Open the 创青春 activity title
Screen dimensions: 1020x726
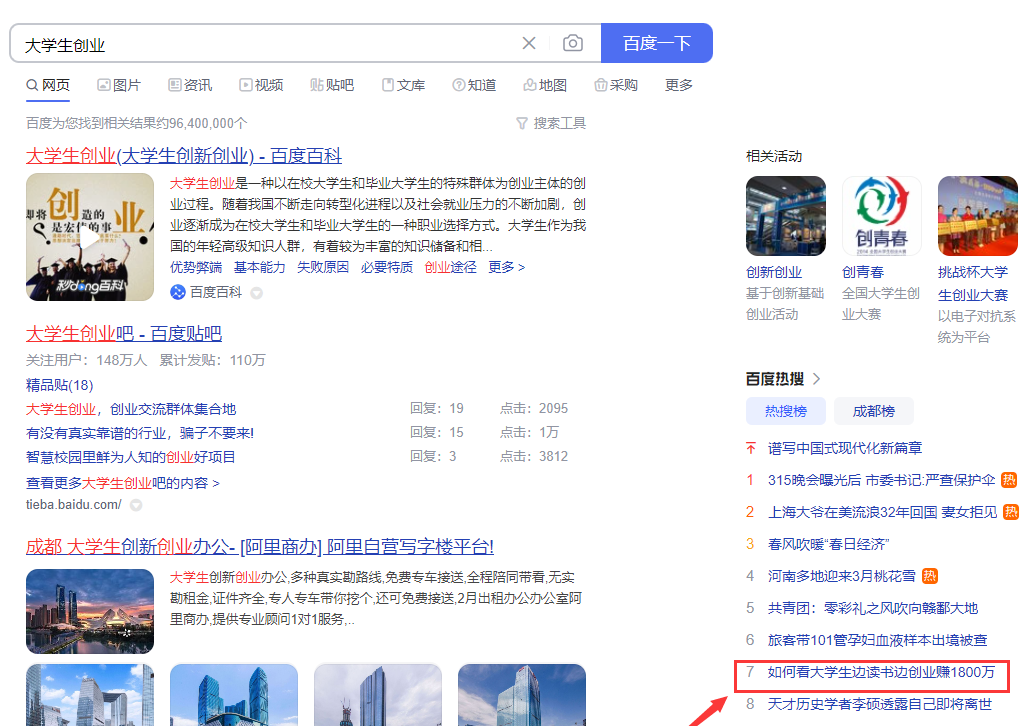[863, 272]
